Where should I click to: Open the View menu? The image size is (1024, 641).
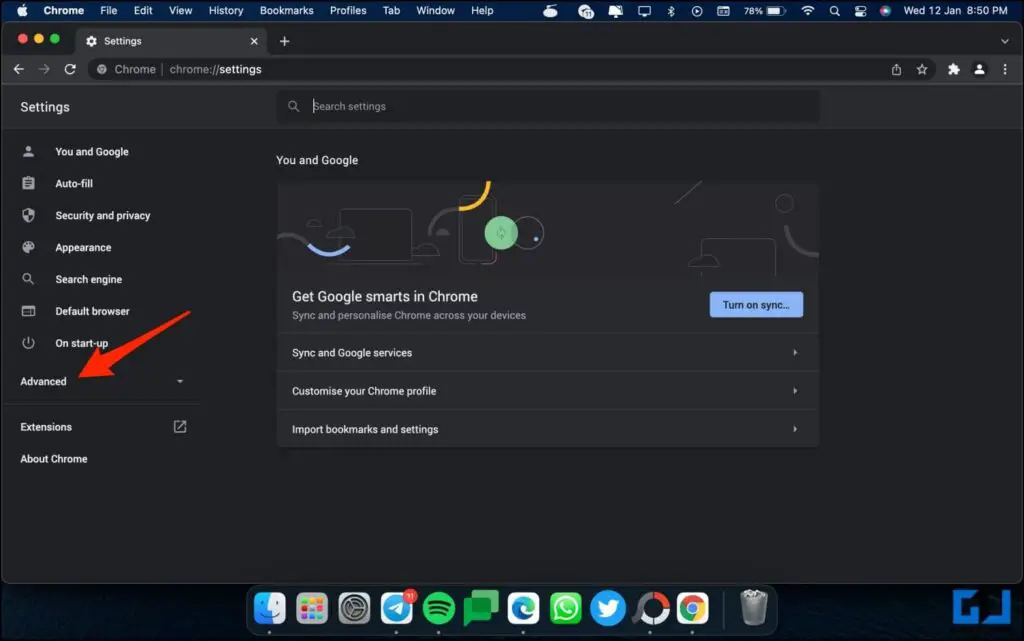pos(180,10)
